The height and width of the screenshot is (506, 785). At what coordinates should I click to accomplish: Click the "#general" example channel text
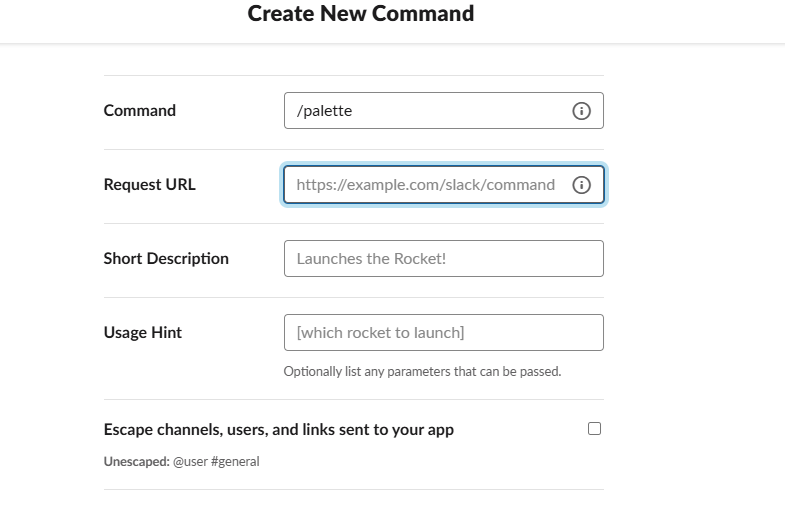point(235,462)
